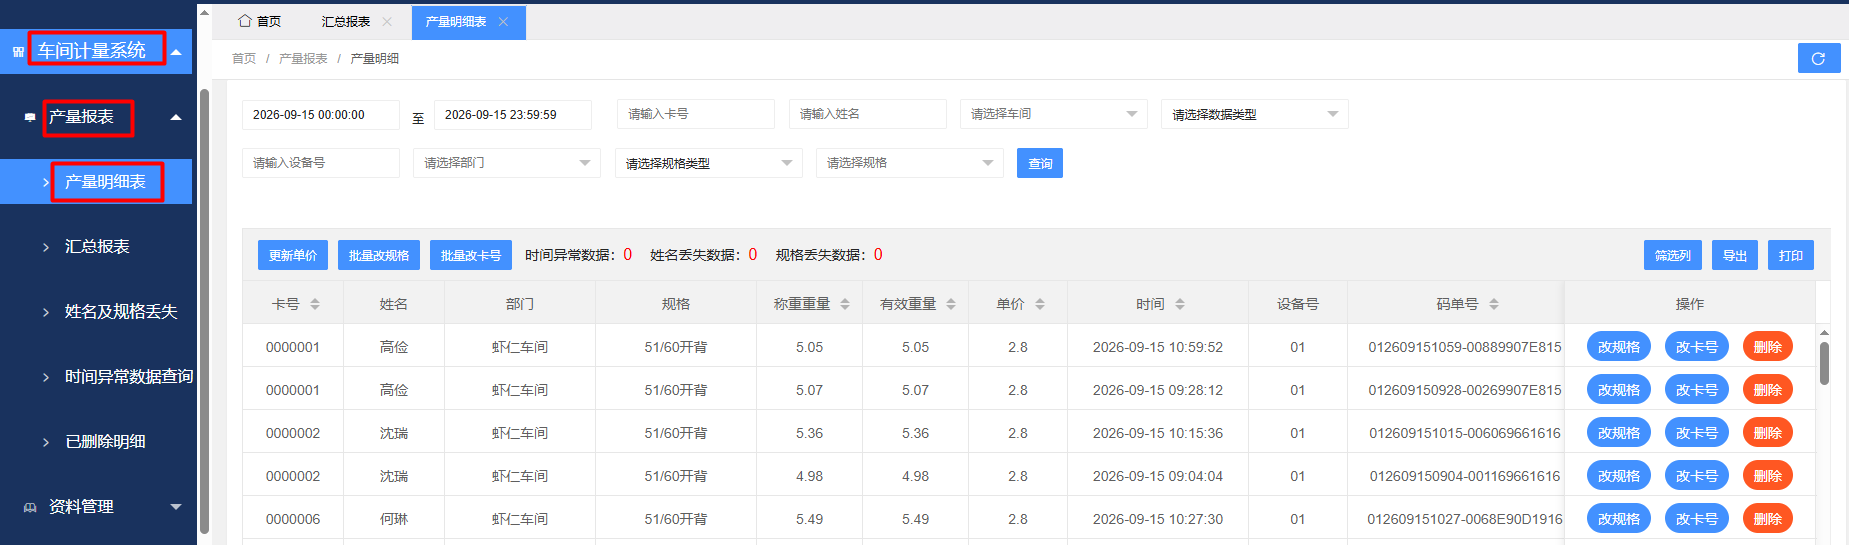Click the home icon in 首页 tab
Image resolution: width=1849 pixels, height=545 pixels.
coord(244,21)
